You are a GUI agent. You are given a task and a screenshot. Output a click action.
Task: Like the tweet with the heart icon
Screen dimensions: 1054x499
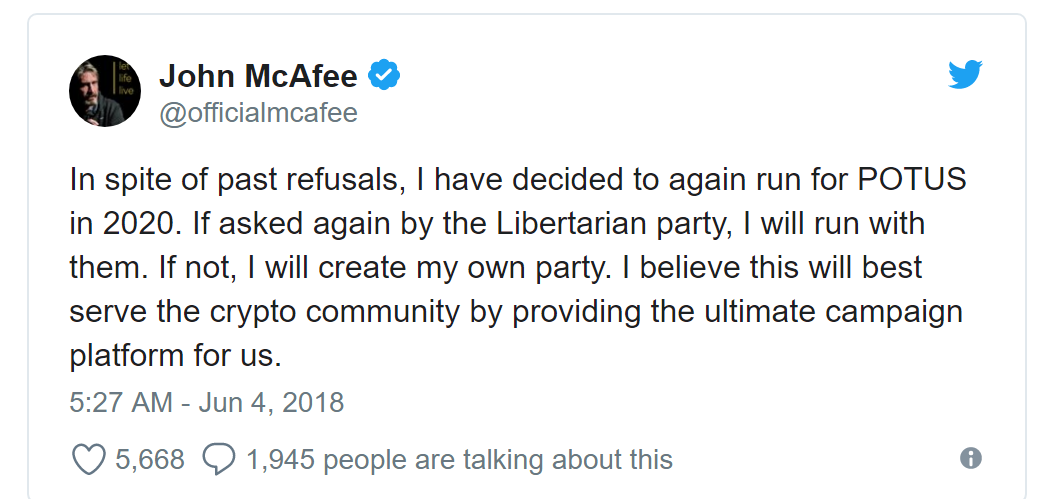[x=89, y=459]
